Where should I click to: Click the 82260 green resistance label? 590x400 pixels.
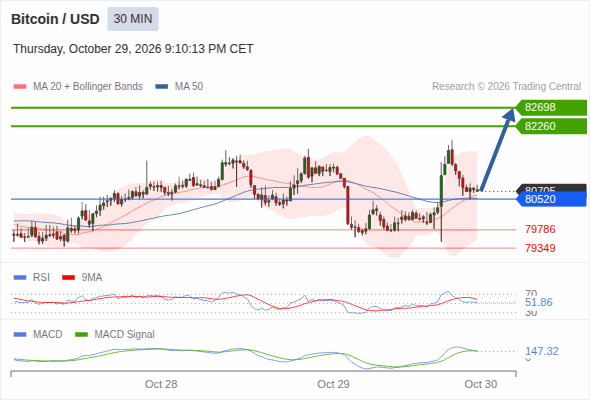551,126
